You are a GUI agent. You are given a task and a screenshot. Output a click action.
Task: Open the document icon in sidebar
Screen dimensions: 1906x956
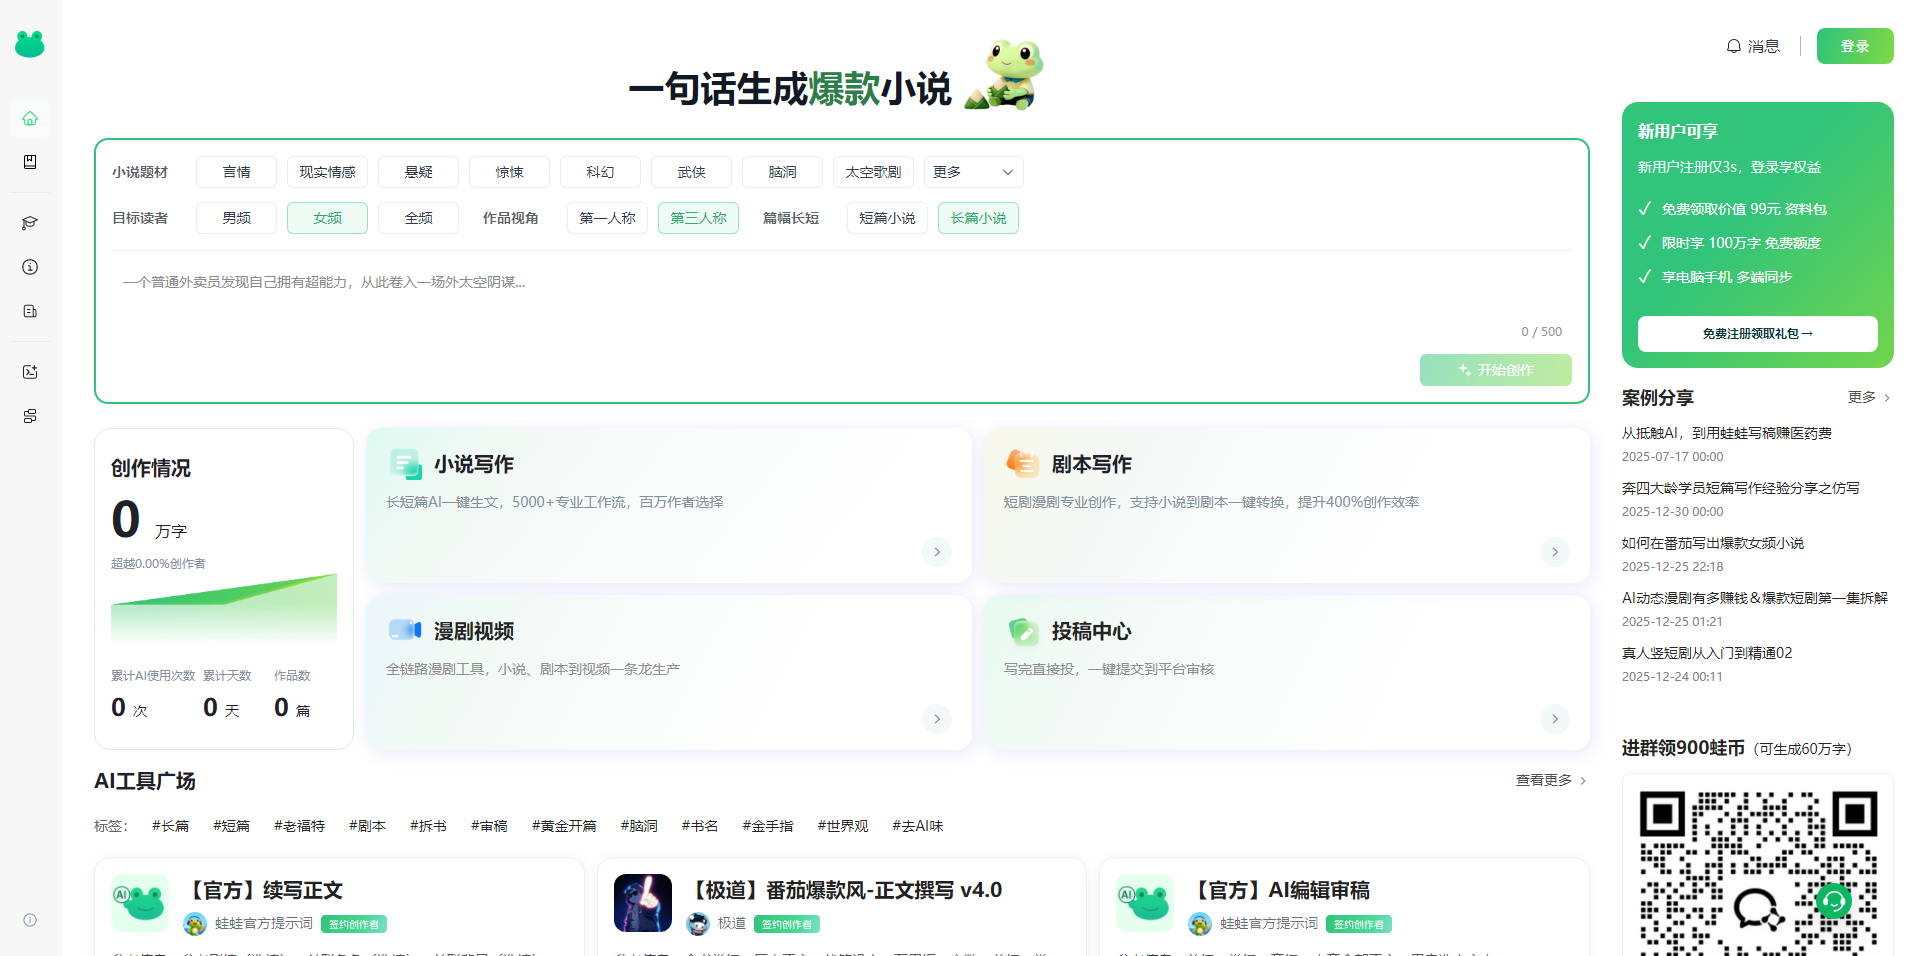pyautogui.click(x=30, y=311)
